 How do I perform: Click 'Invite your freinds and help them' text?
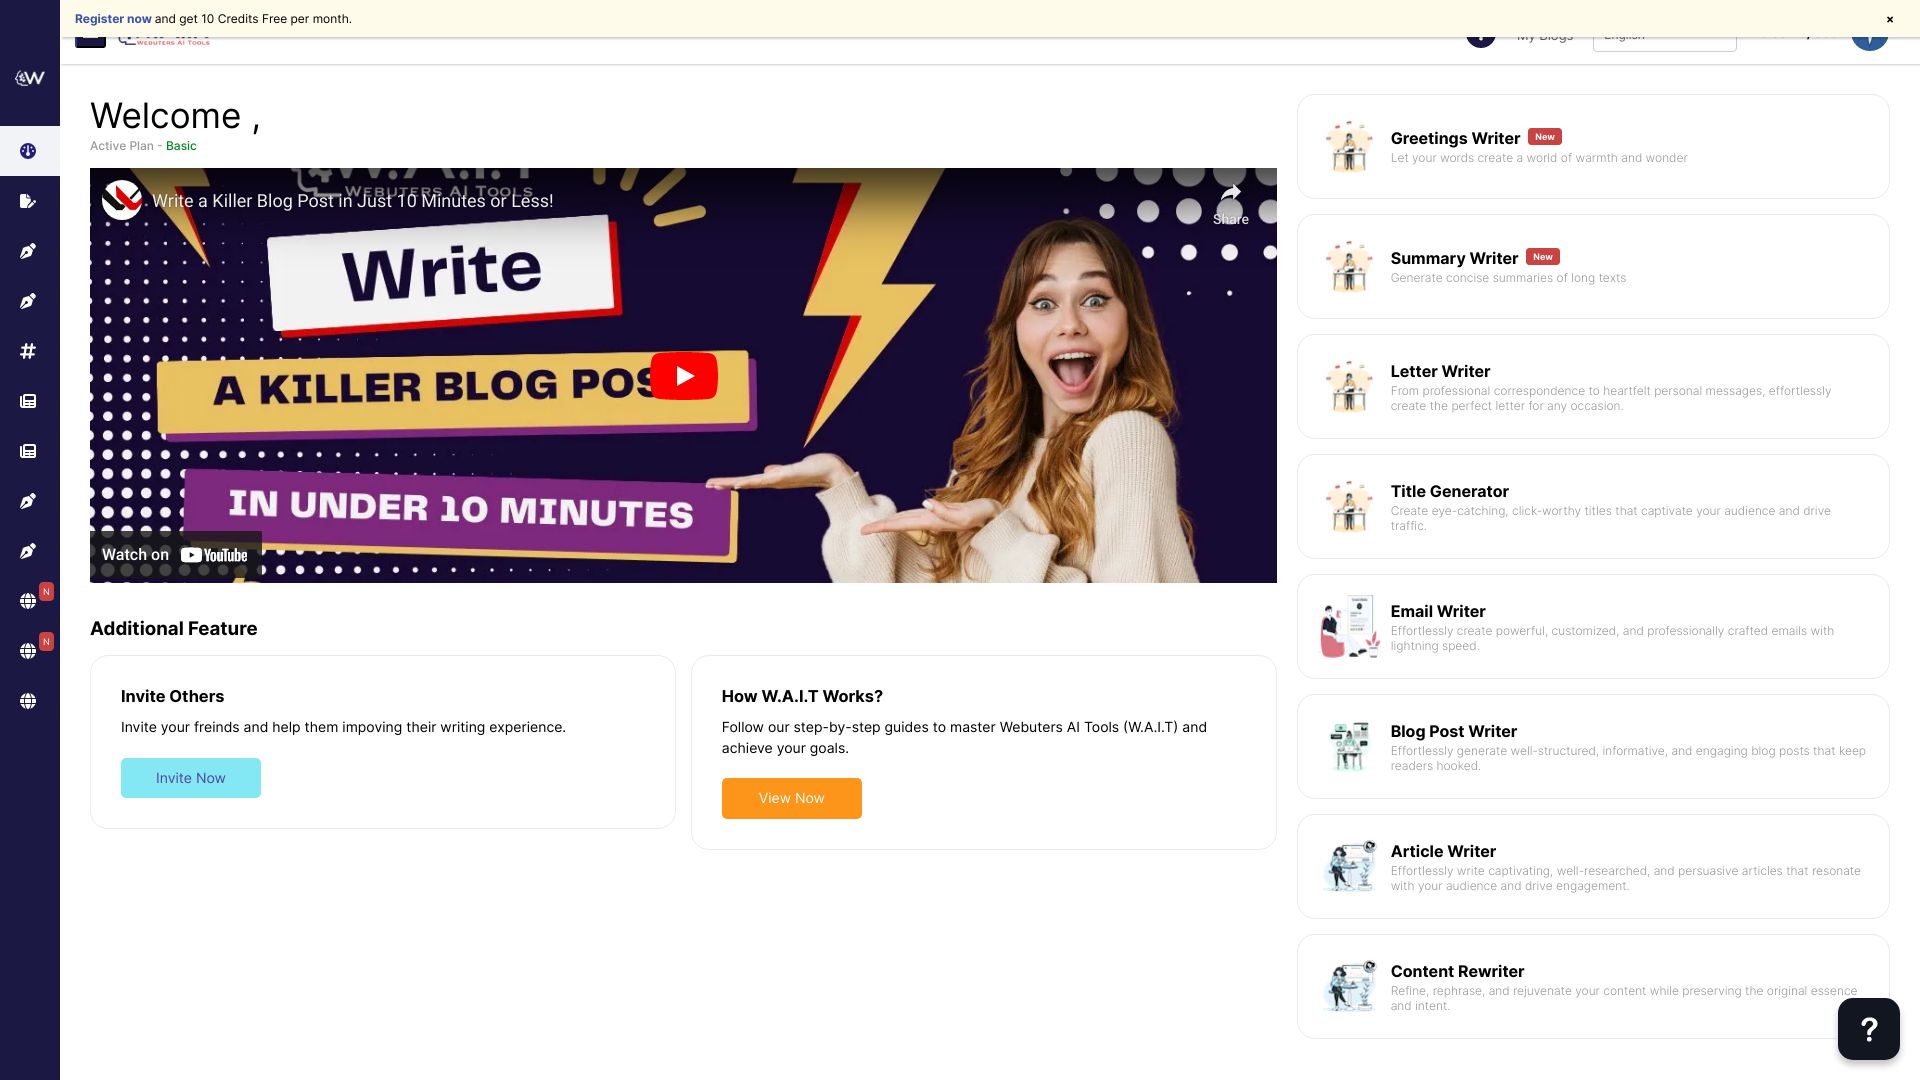(x=343, y=727)
